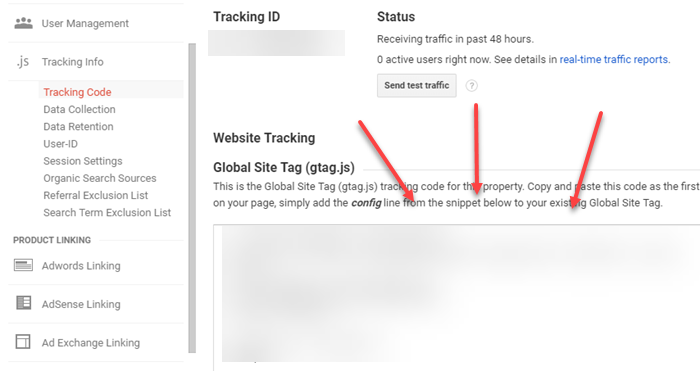Viewport: 700px width, 371px height.
Task: Click the User Management people icon
Action: [x=23, y=23]
